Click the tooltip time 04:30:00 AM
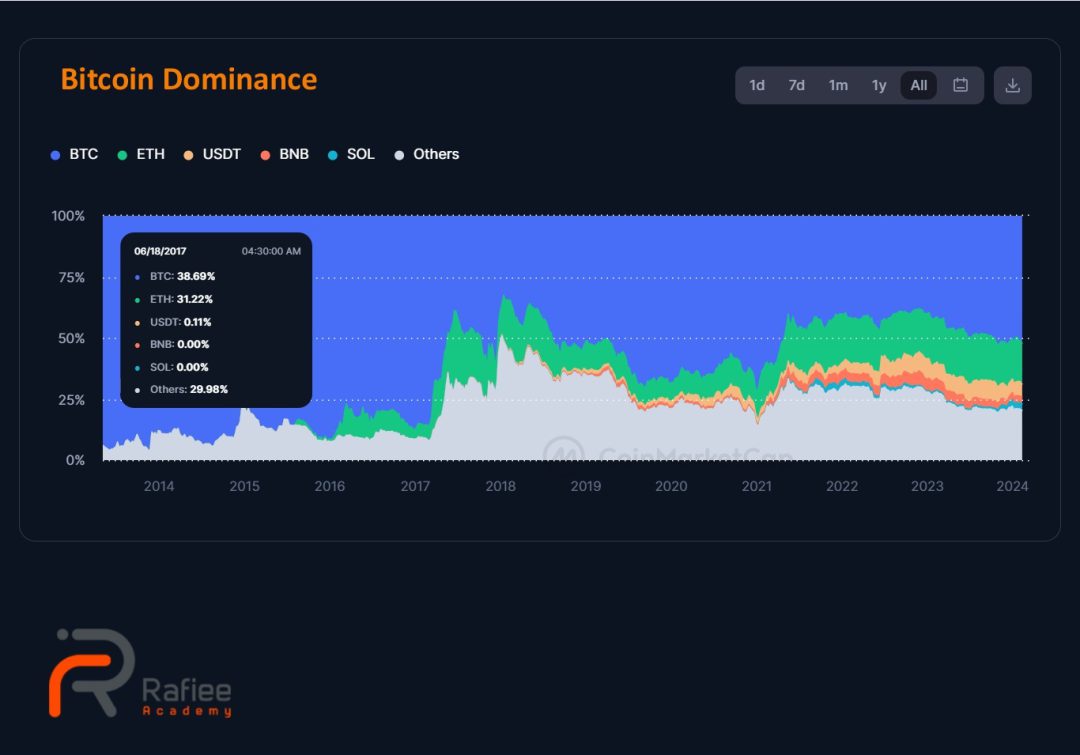The image size is (1080, 755). [271, 251]
